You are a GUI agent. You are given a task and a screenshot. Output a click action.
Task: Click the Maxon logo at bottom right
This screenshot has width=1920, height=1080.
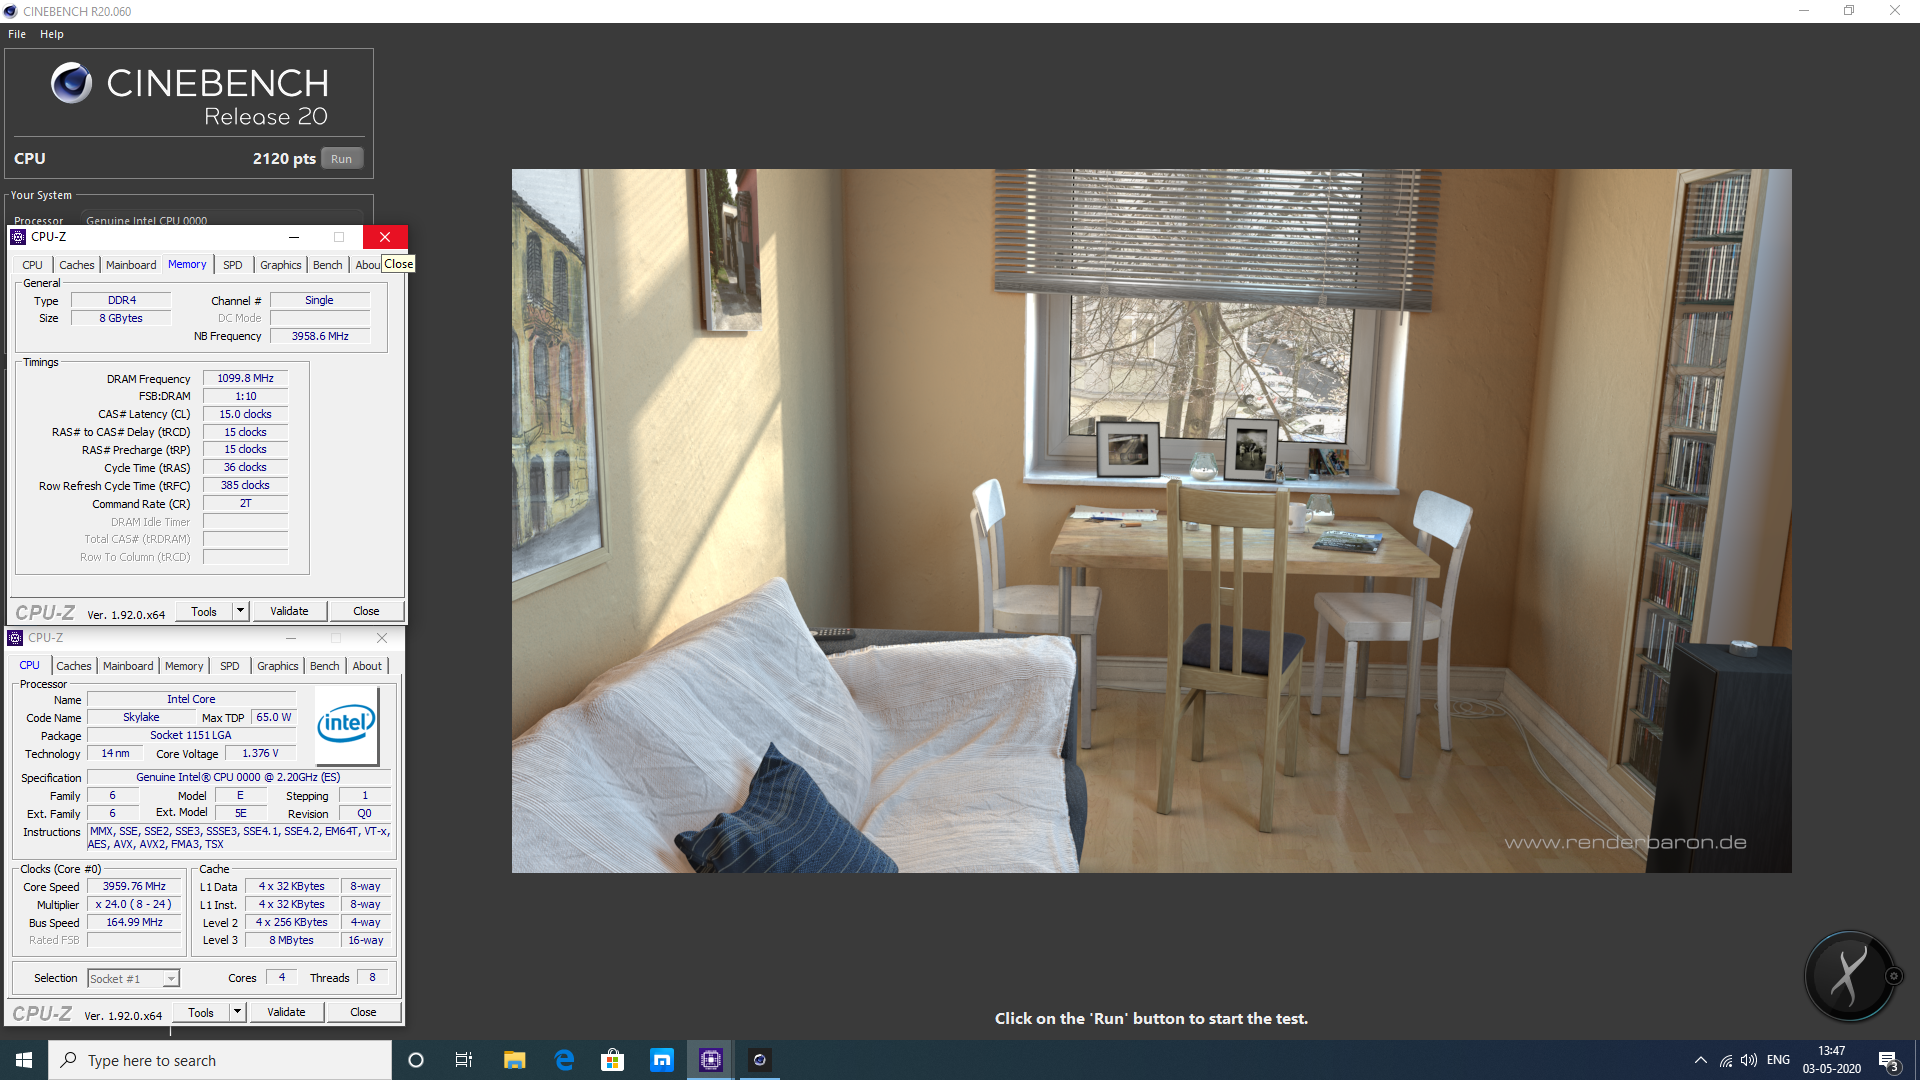click(x=1850, y=976)
